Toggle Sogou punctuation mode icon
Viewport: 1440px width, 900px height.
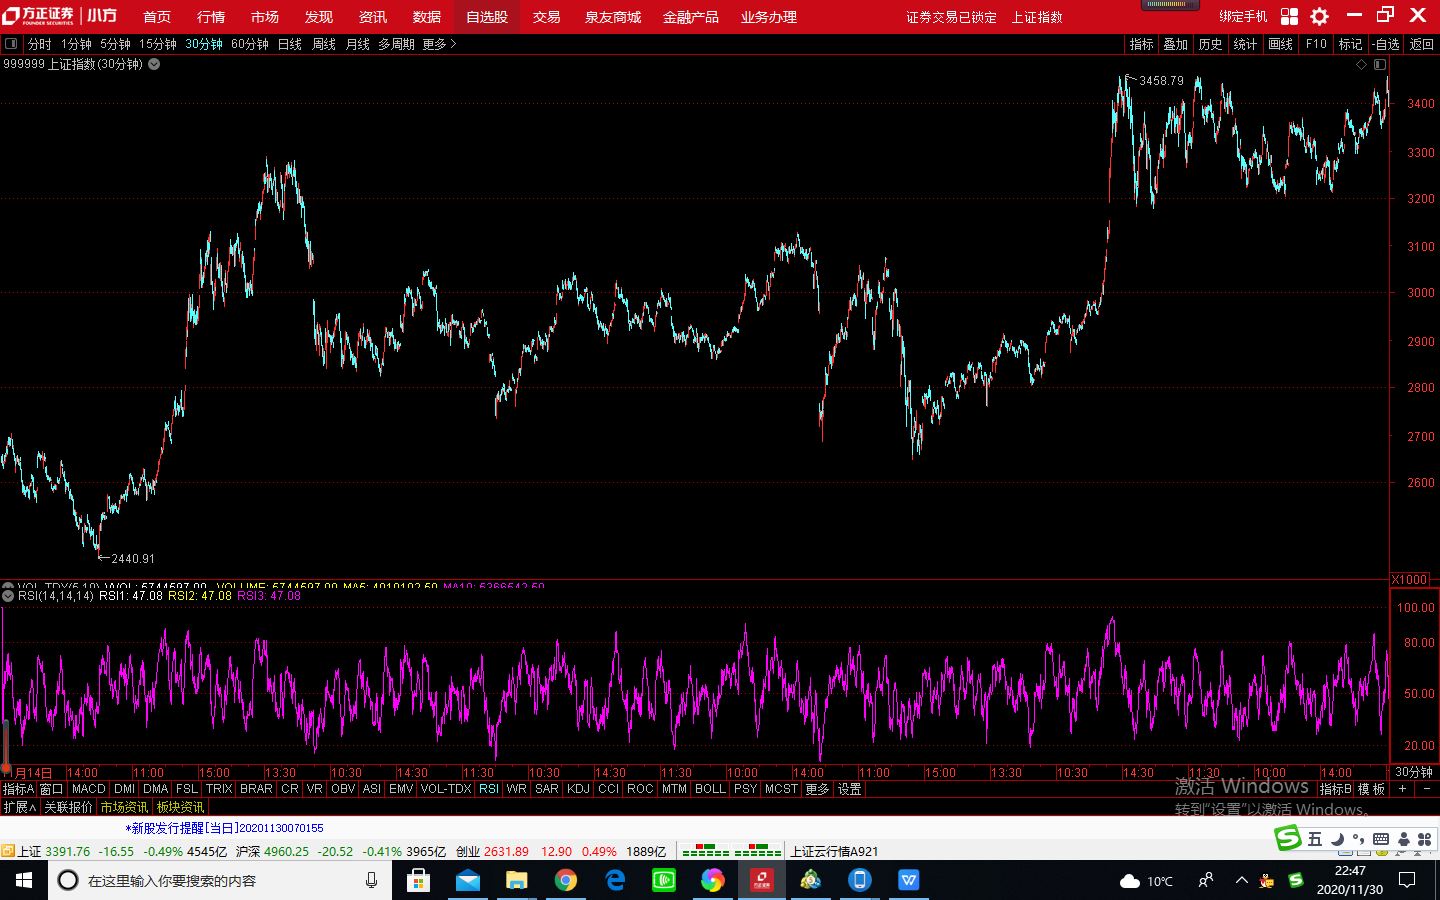click(1360, 839)
